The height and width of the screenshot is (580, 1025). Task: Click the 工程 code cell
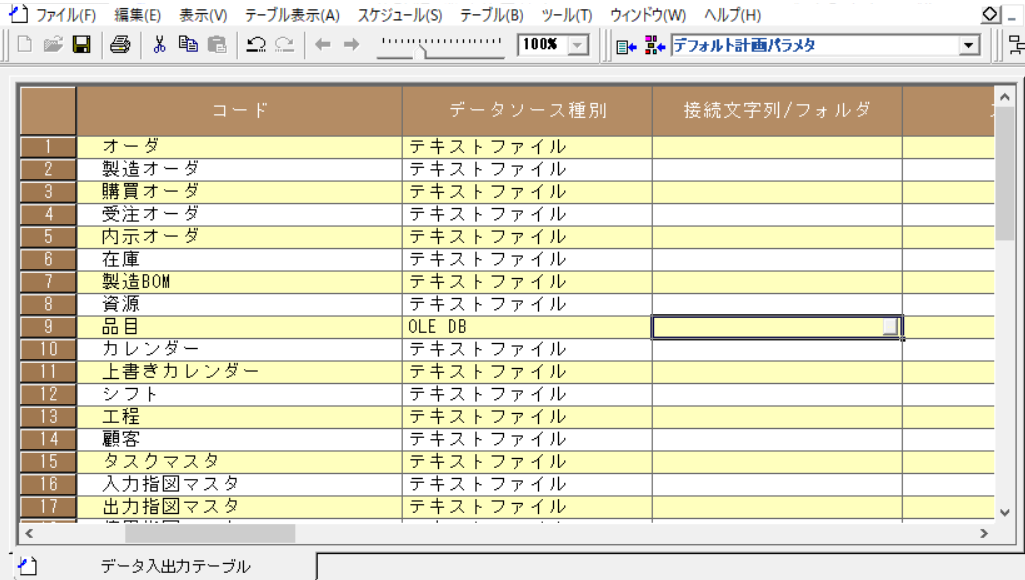point(239,416)
